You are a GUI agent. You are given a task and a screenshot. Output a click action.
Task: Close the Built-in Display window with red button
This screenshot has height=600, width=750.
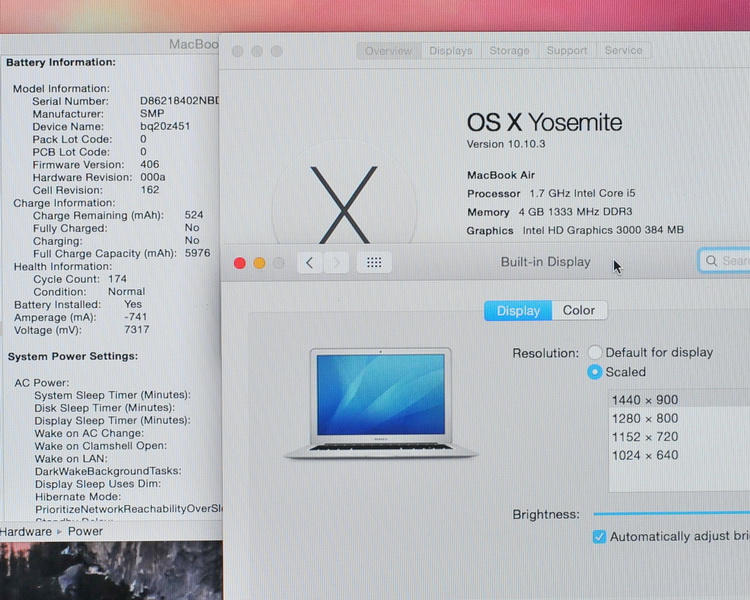coord(240,263)
